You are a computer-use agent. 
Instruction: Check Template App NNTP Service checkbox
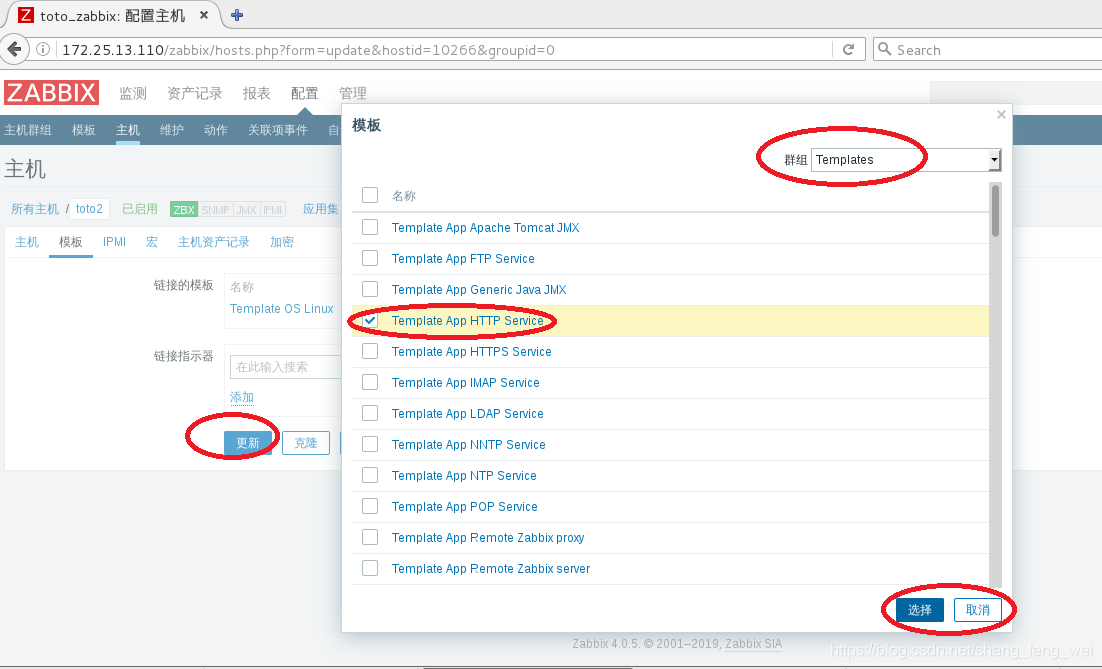click(370, 444)
